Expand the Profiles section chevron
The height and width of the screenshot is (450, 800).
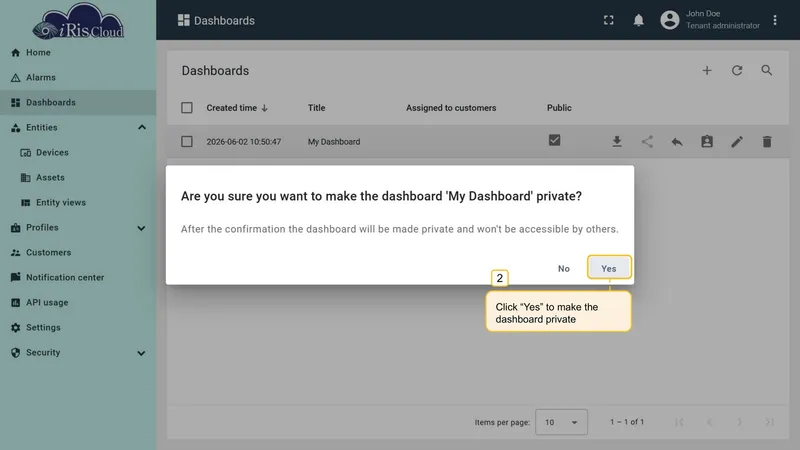[x=141, y=228]
